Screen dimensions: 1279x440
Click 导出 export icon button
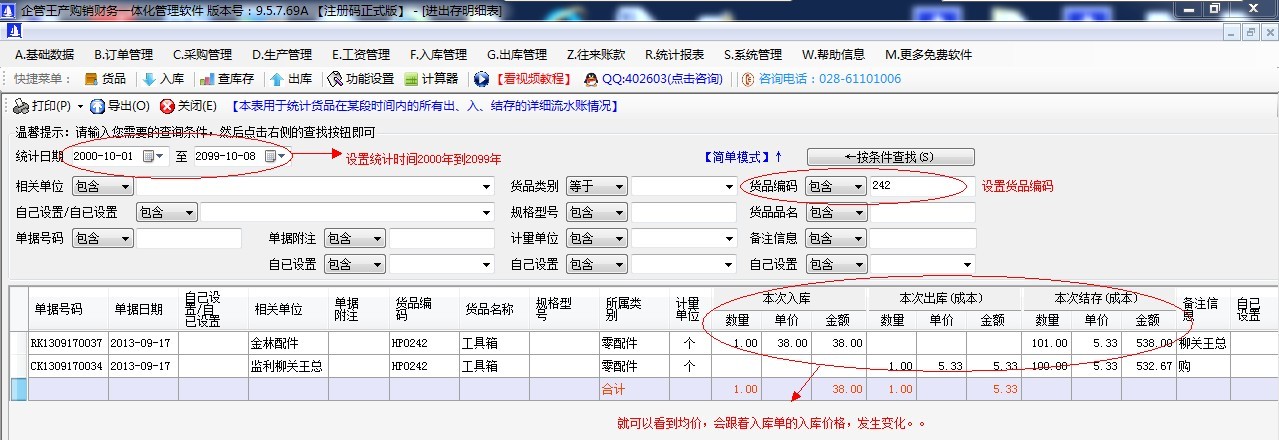coord(98,106)
